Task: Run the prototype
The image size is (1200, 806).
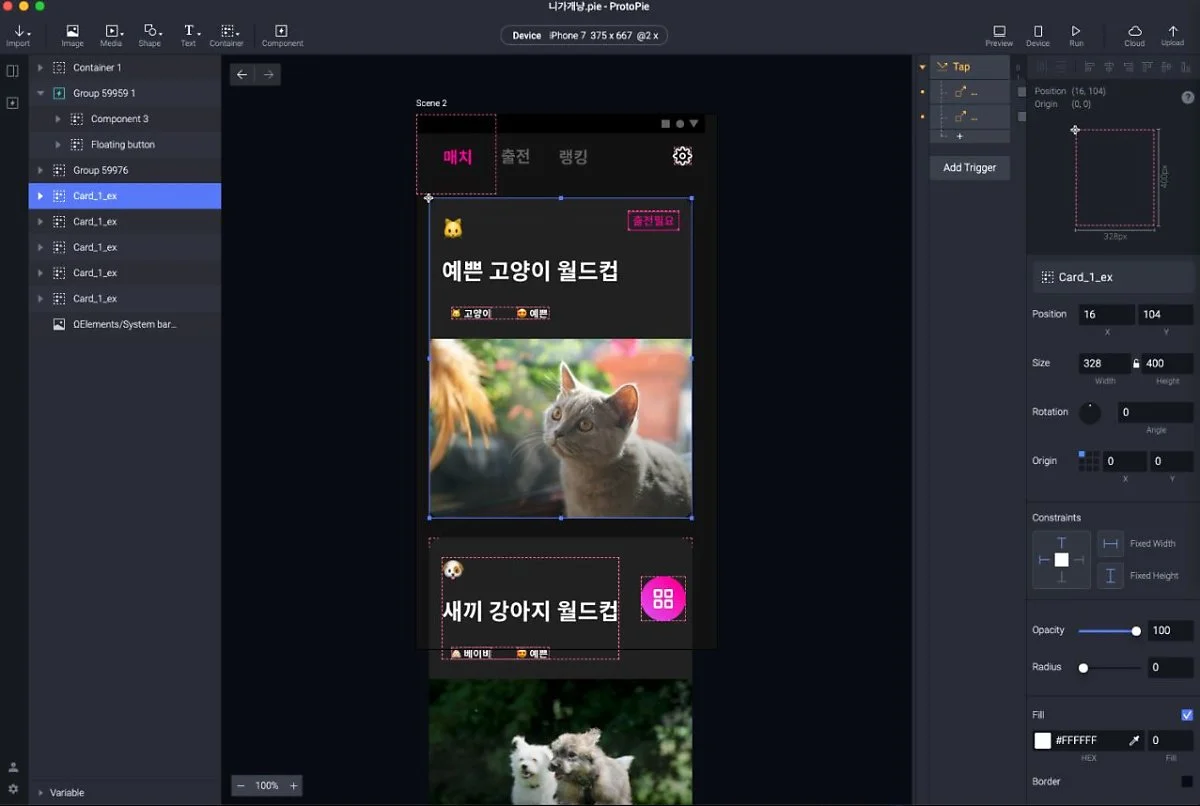Action: coord(1076,36)
